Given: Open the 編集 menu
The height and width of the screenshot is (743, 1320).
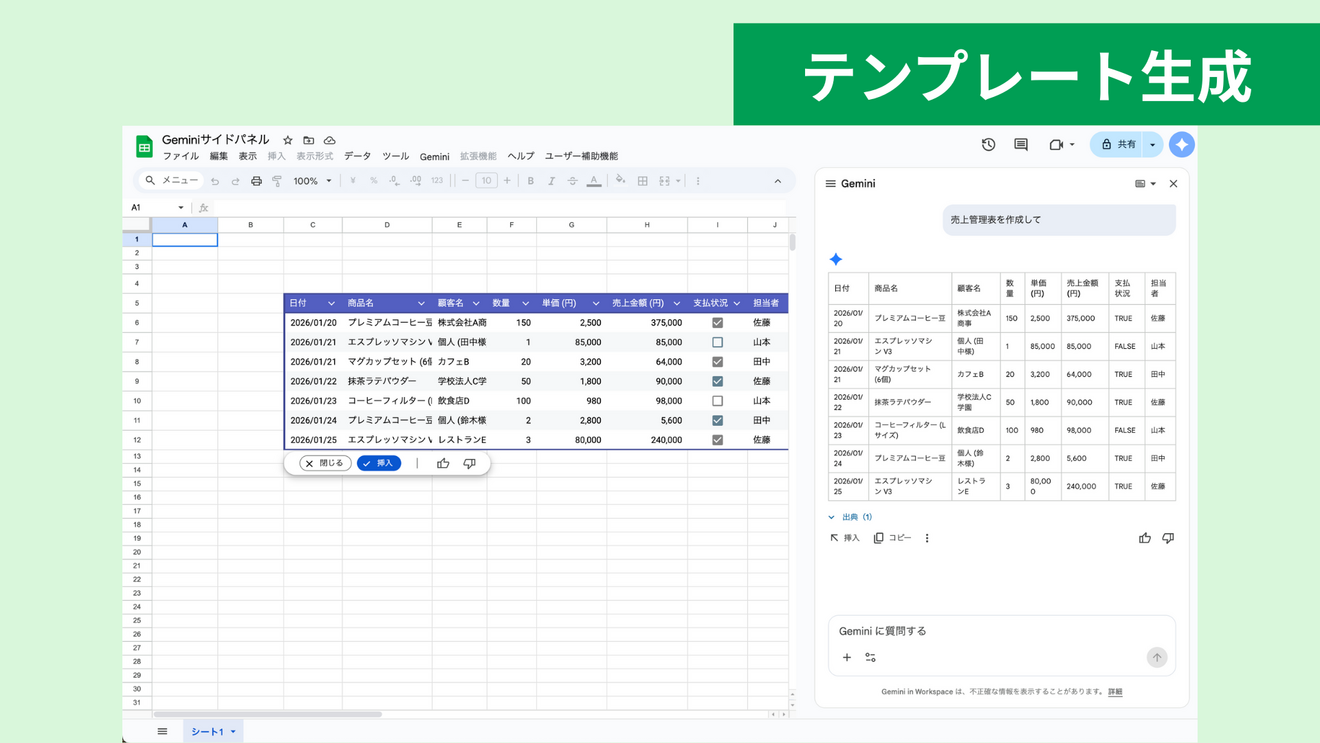Looking at the screenshot, I should point(219,157).
